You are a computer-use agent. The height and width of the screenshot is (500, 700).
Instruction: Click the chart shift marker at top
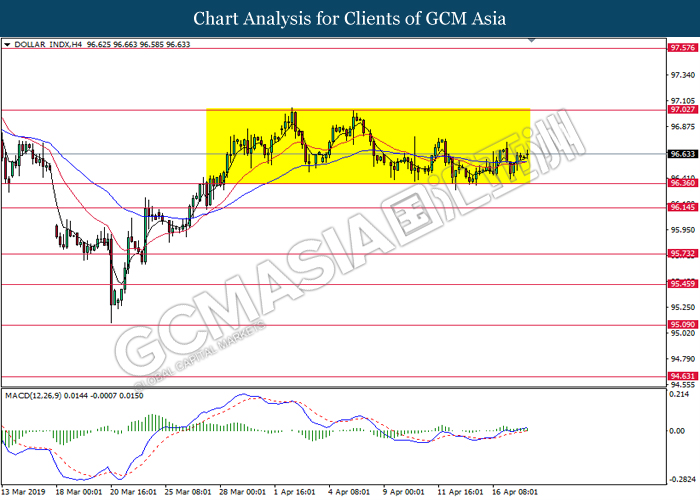(531, 40)
